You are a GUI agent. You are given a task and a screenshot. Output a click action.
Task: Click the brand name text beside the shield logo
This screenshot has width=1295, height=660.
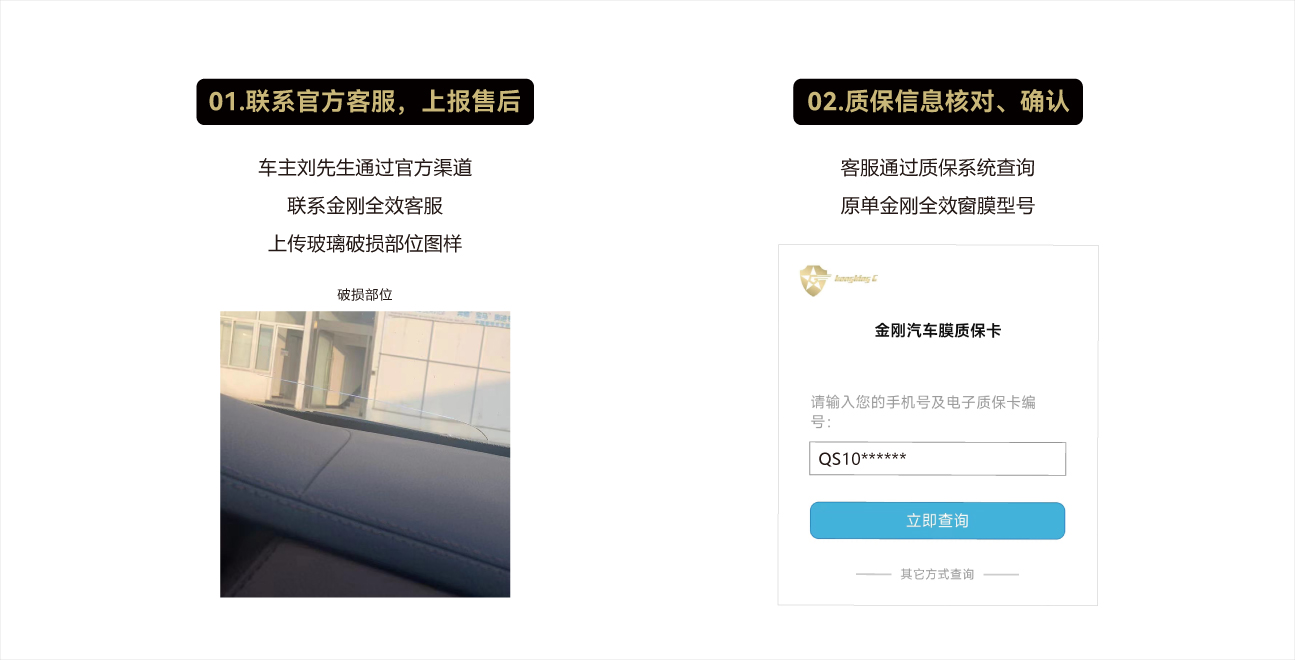click(856, 279)
